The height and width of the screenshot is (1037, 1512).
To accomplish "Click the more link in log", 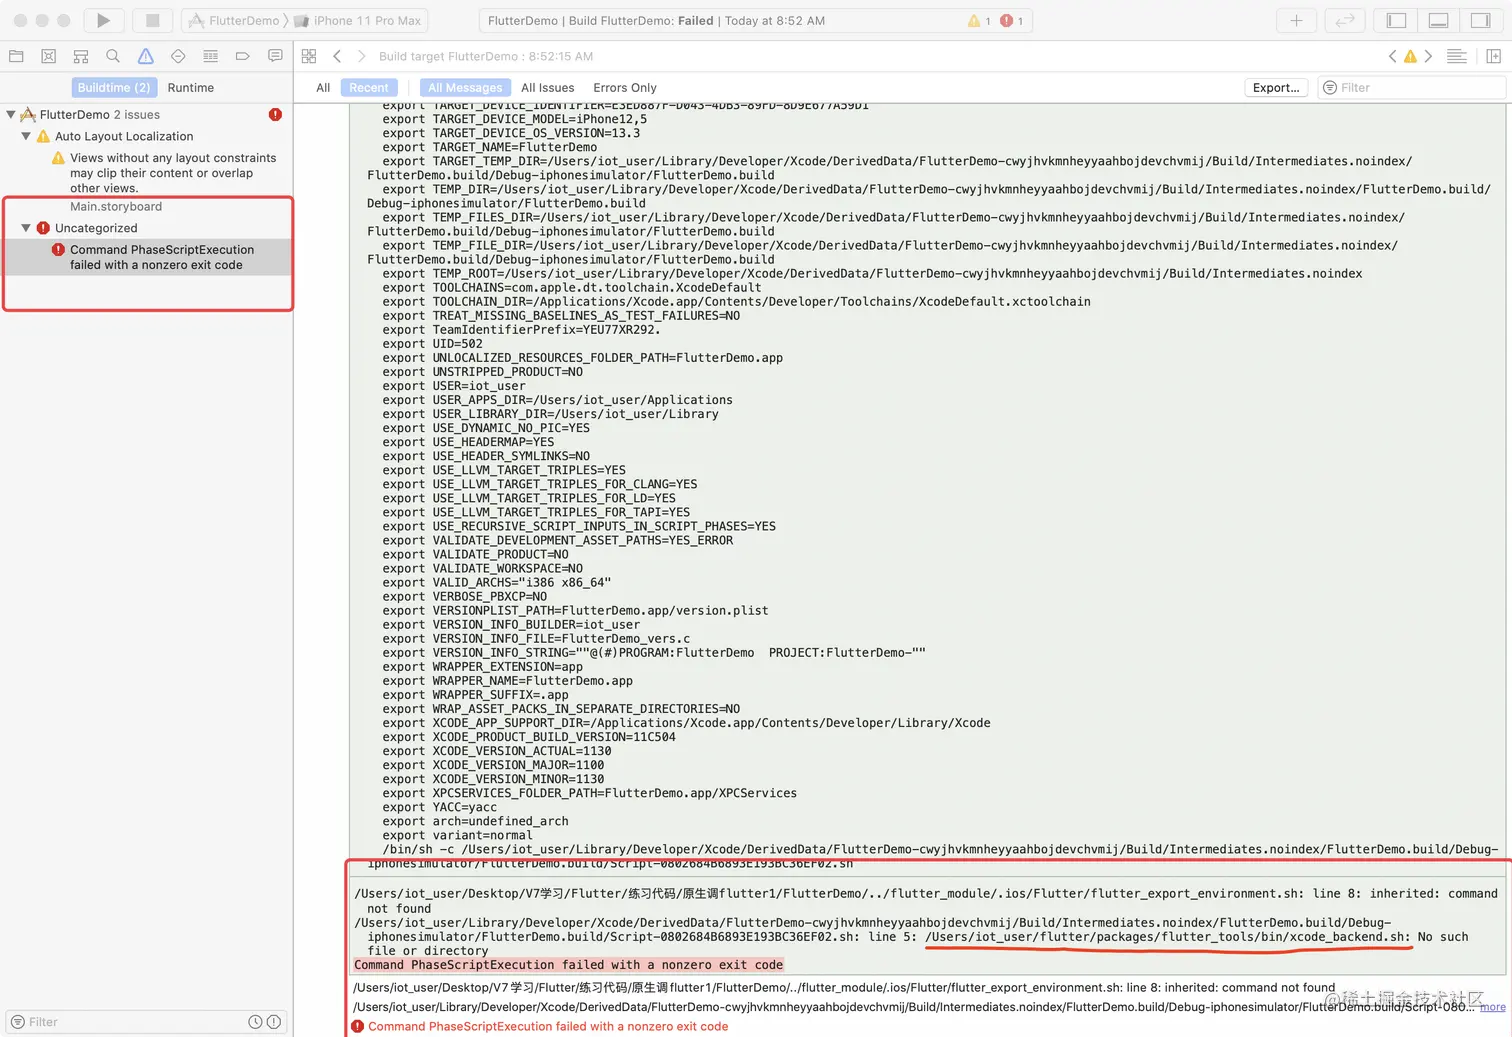I will 1493,1007.
